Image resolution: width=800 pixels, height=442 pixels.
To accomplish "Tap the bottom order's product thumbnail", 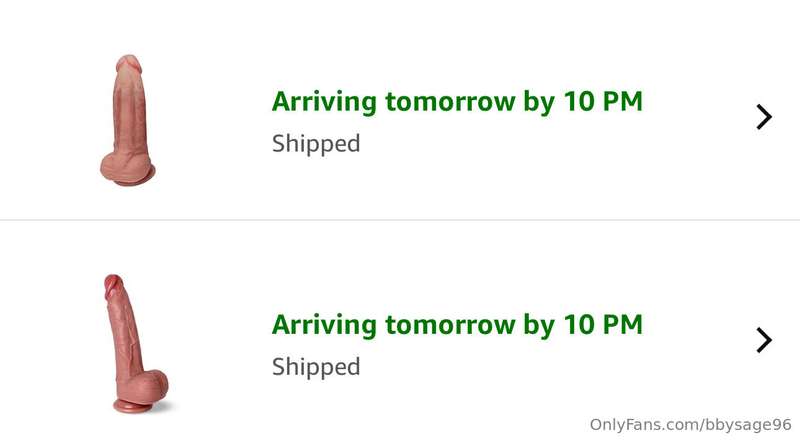I will tap(135, 343).
